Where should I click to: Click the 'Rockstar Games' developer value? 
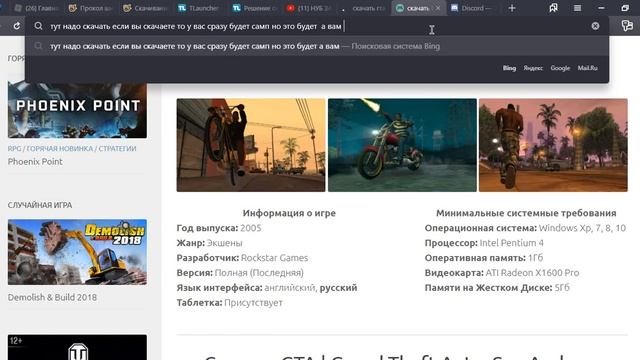click(x=274, y=258)
